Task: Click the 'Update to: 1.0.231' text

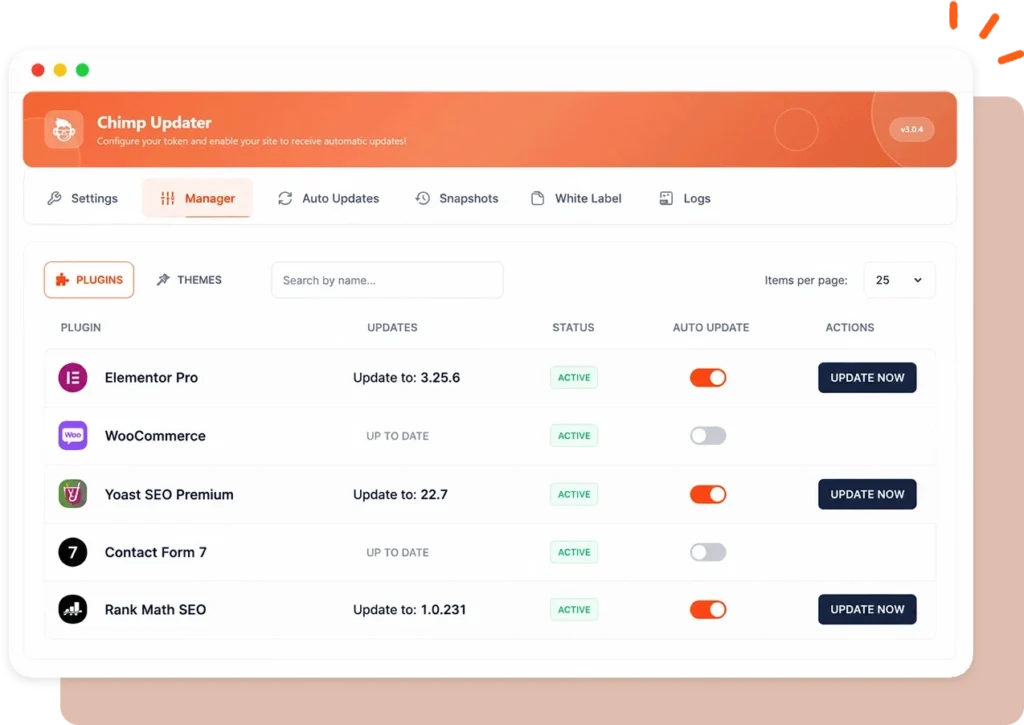Action: (409, 609)
